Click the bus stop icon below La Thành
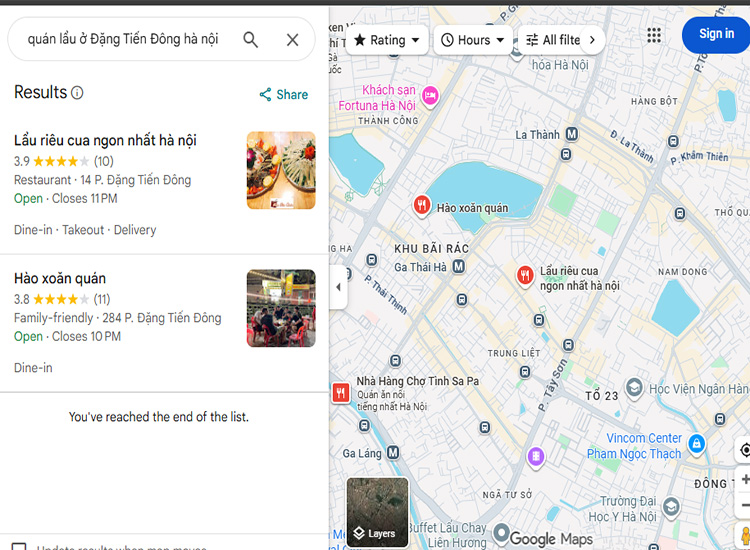Image resolution: width=750 pixels, height=550 pixels. (566, 154)
